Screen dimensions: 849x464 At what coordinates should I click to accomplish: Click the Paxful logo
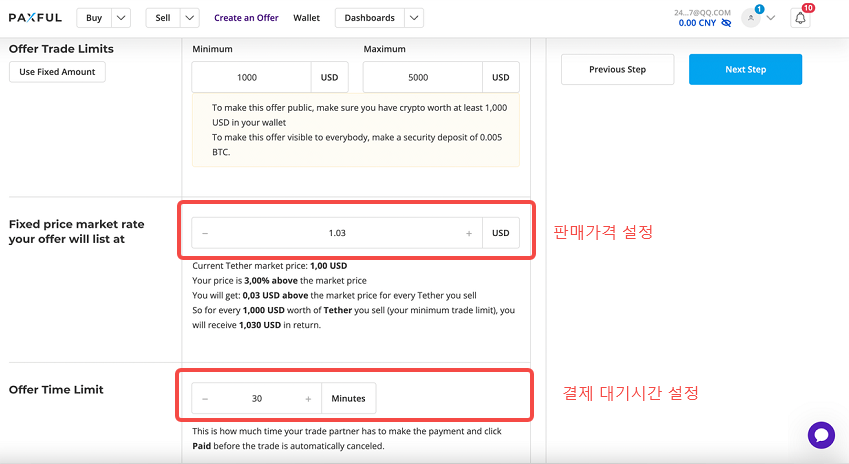pyautogui.click(x=35, y=18)
